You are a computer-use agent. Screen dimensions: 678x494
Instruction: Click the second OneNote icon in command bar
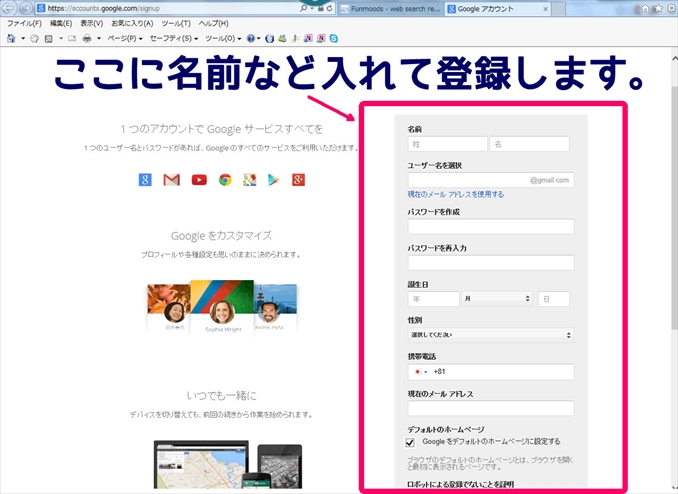point(321,38)
